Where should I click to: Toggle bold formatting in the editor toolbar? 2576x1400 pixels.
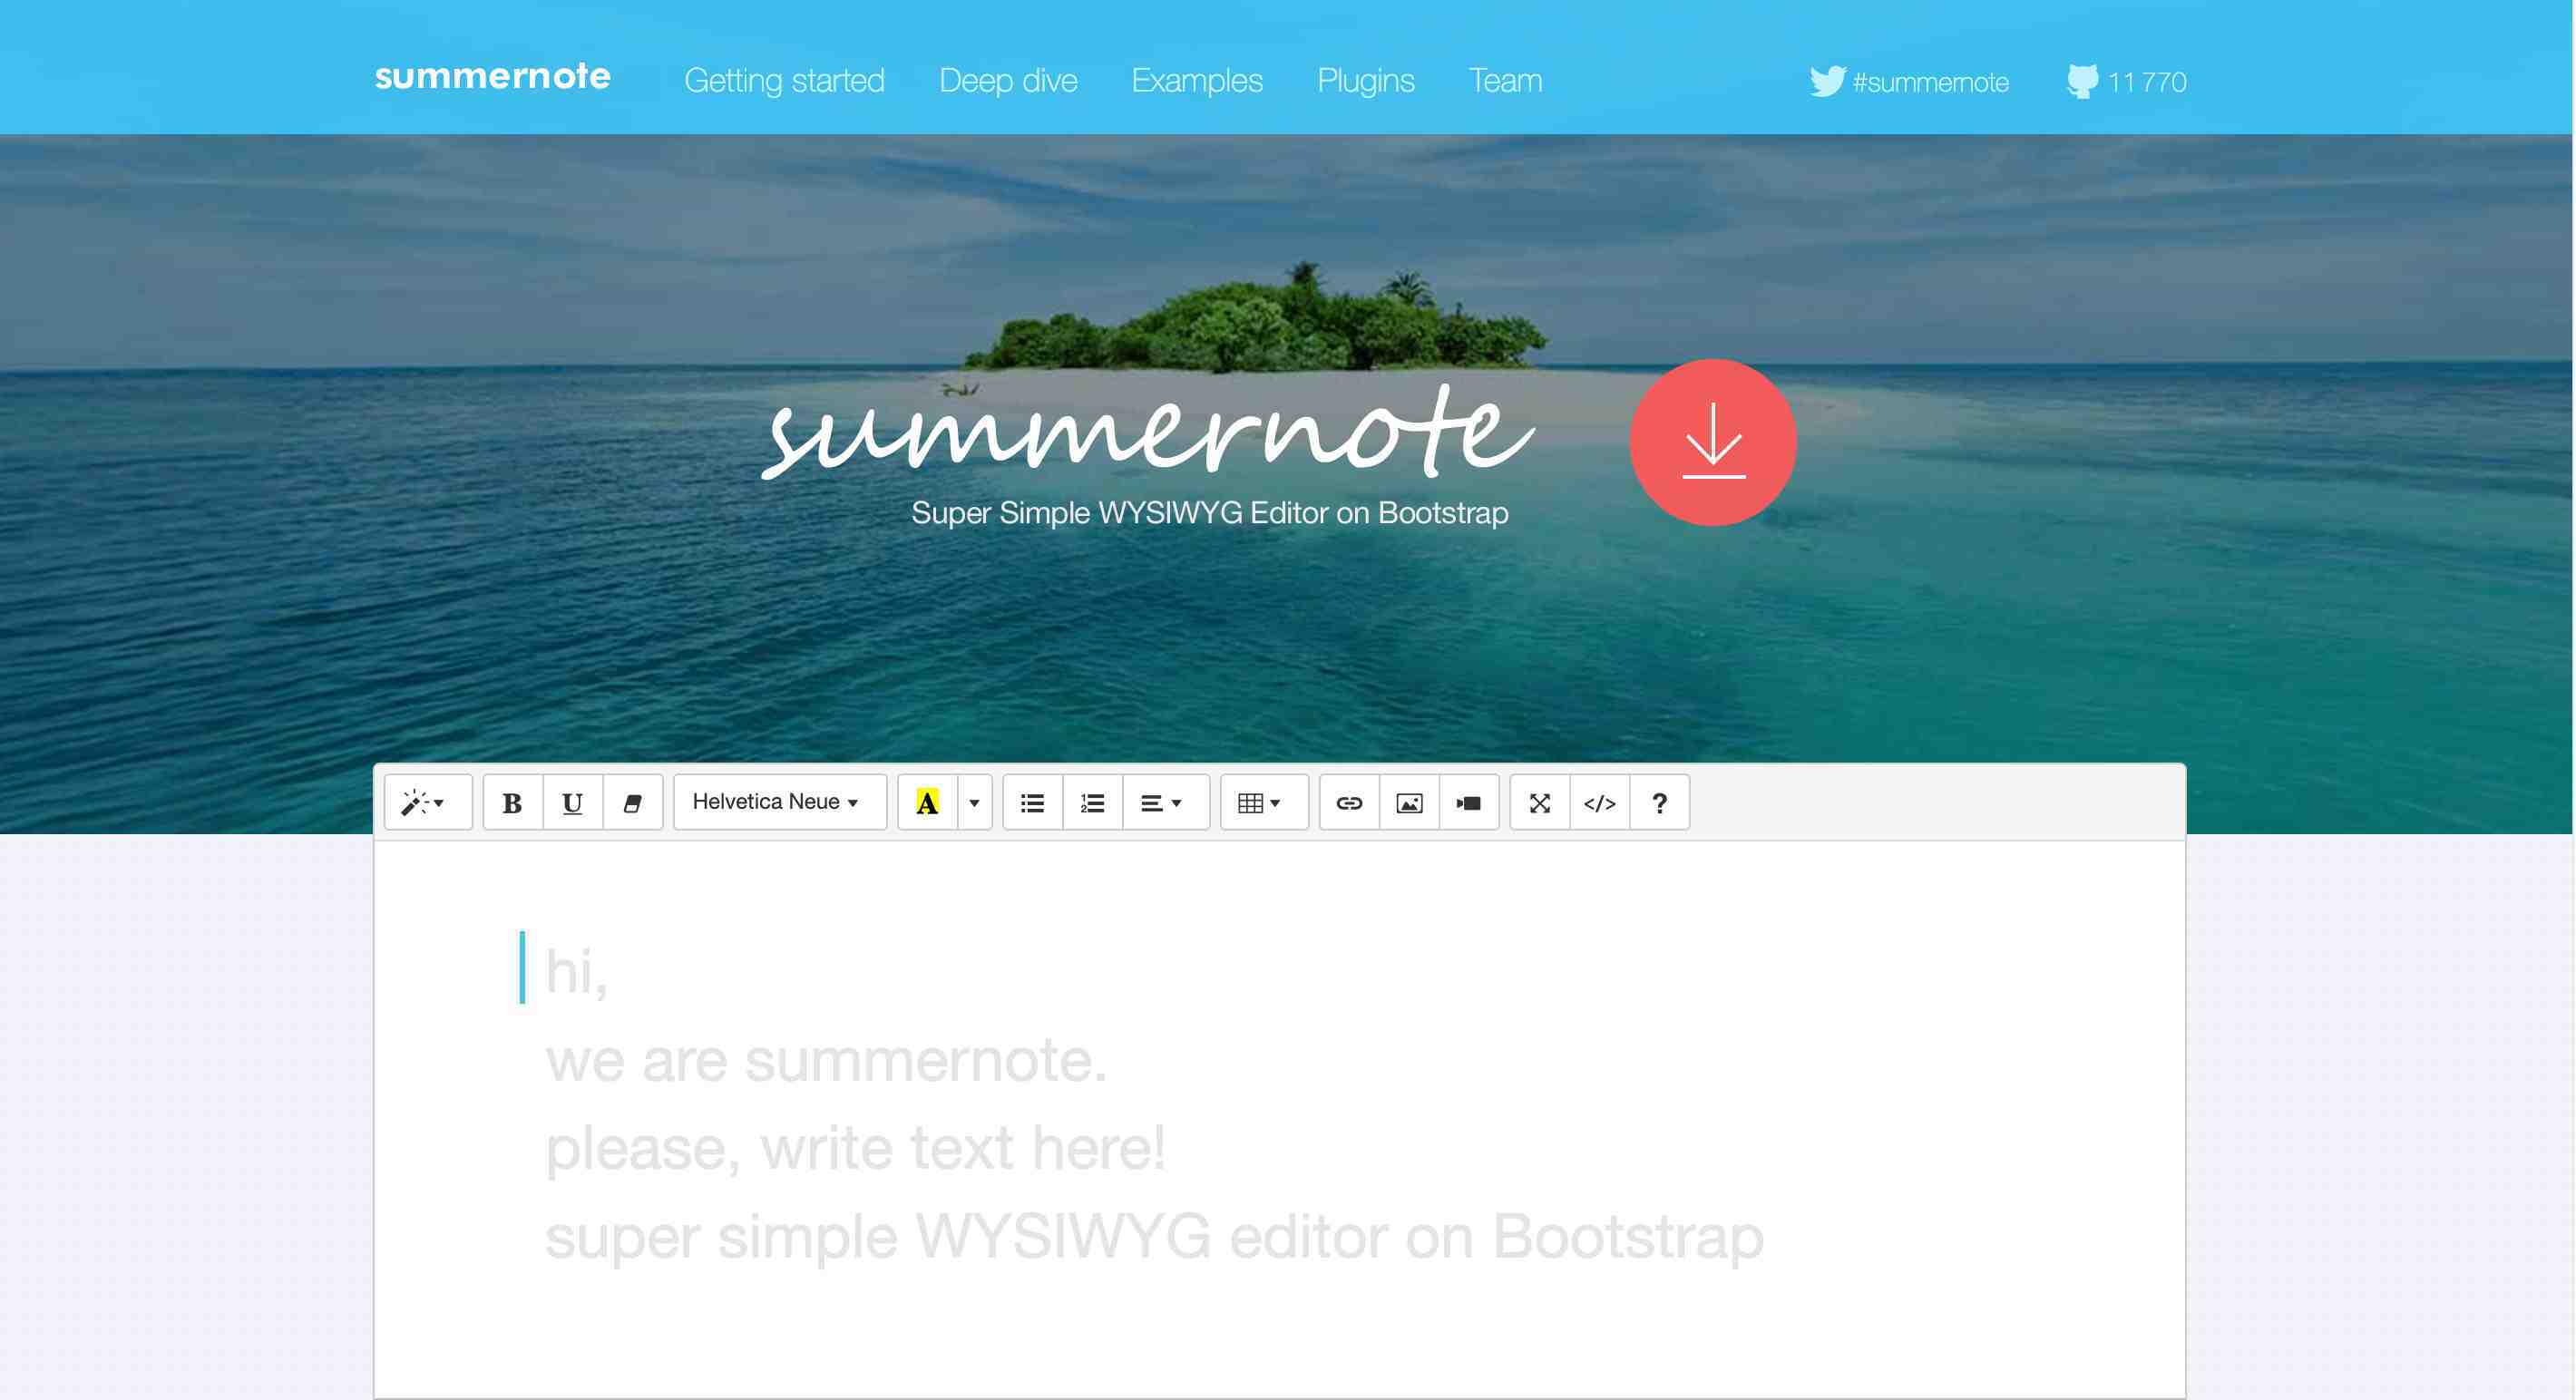512,801
